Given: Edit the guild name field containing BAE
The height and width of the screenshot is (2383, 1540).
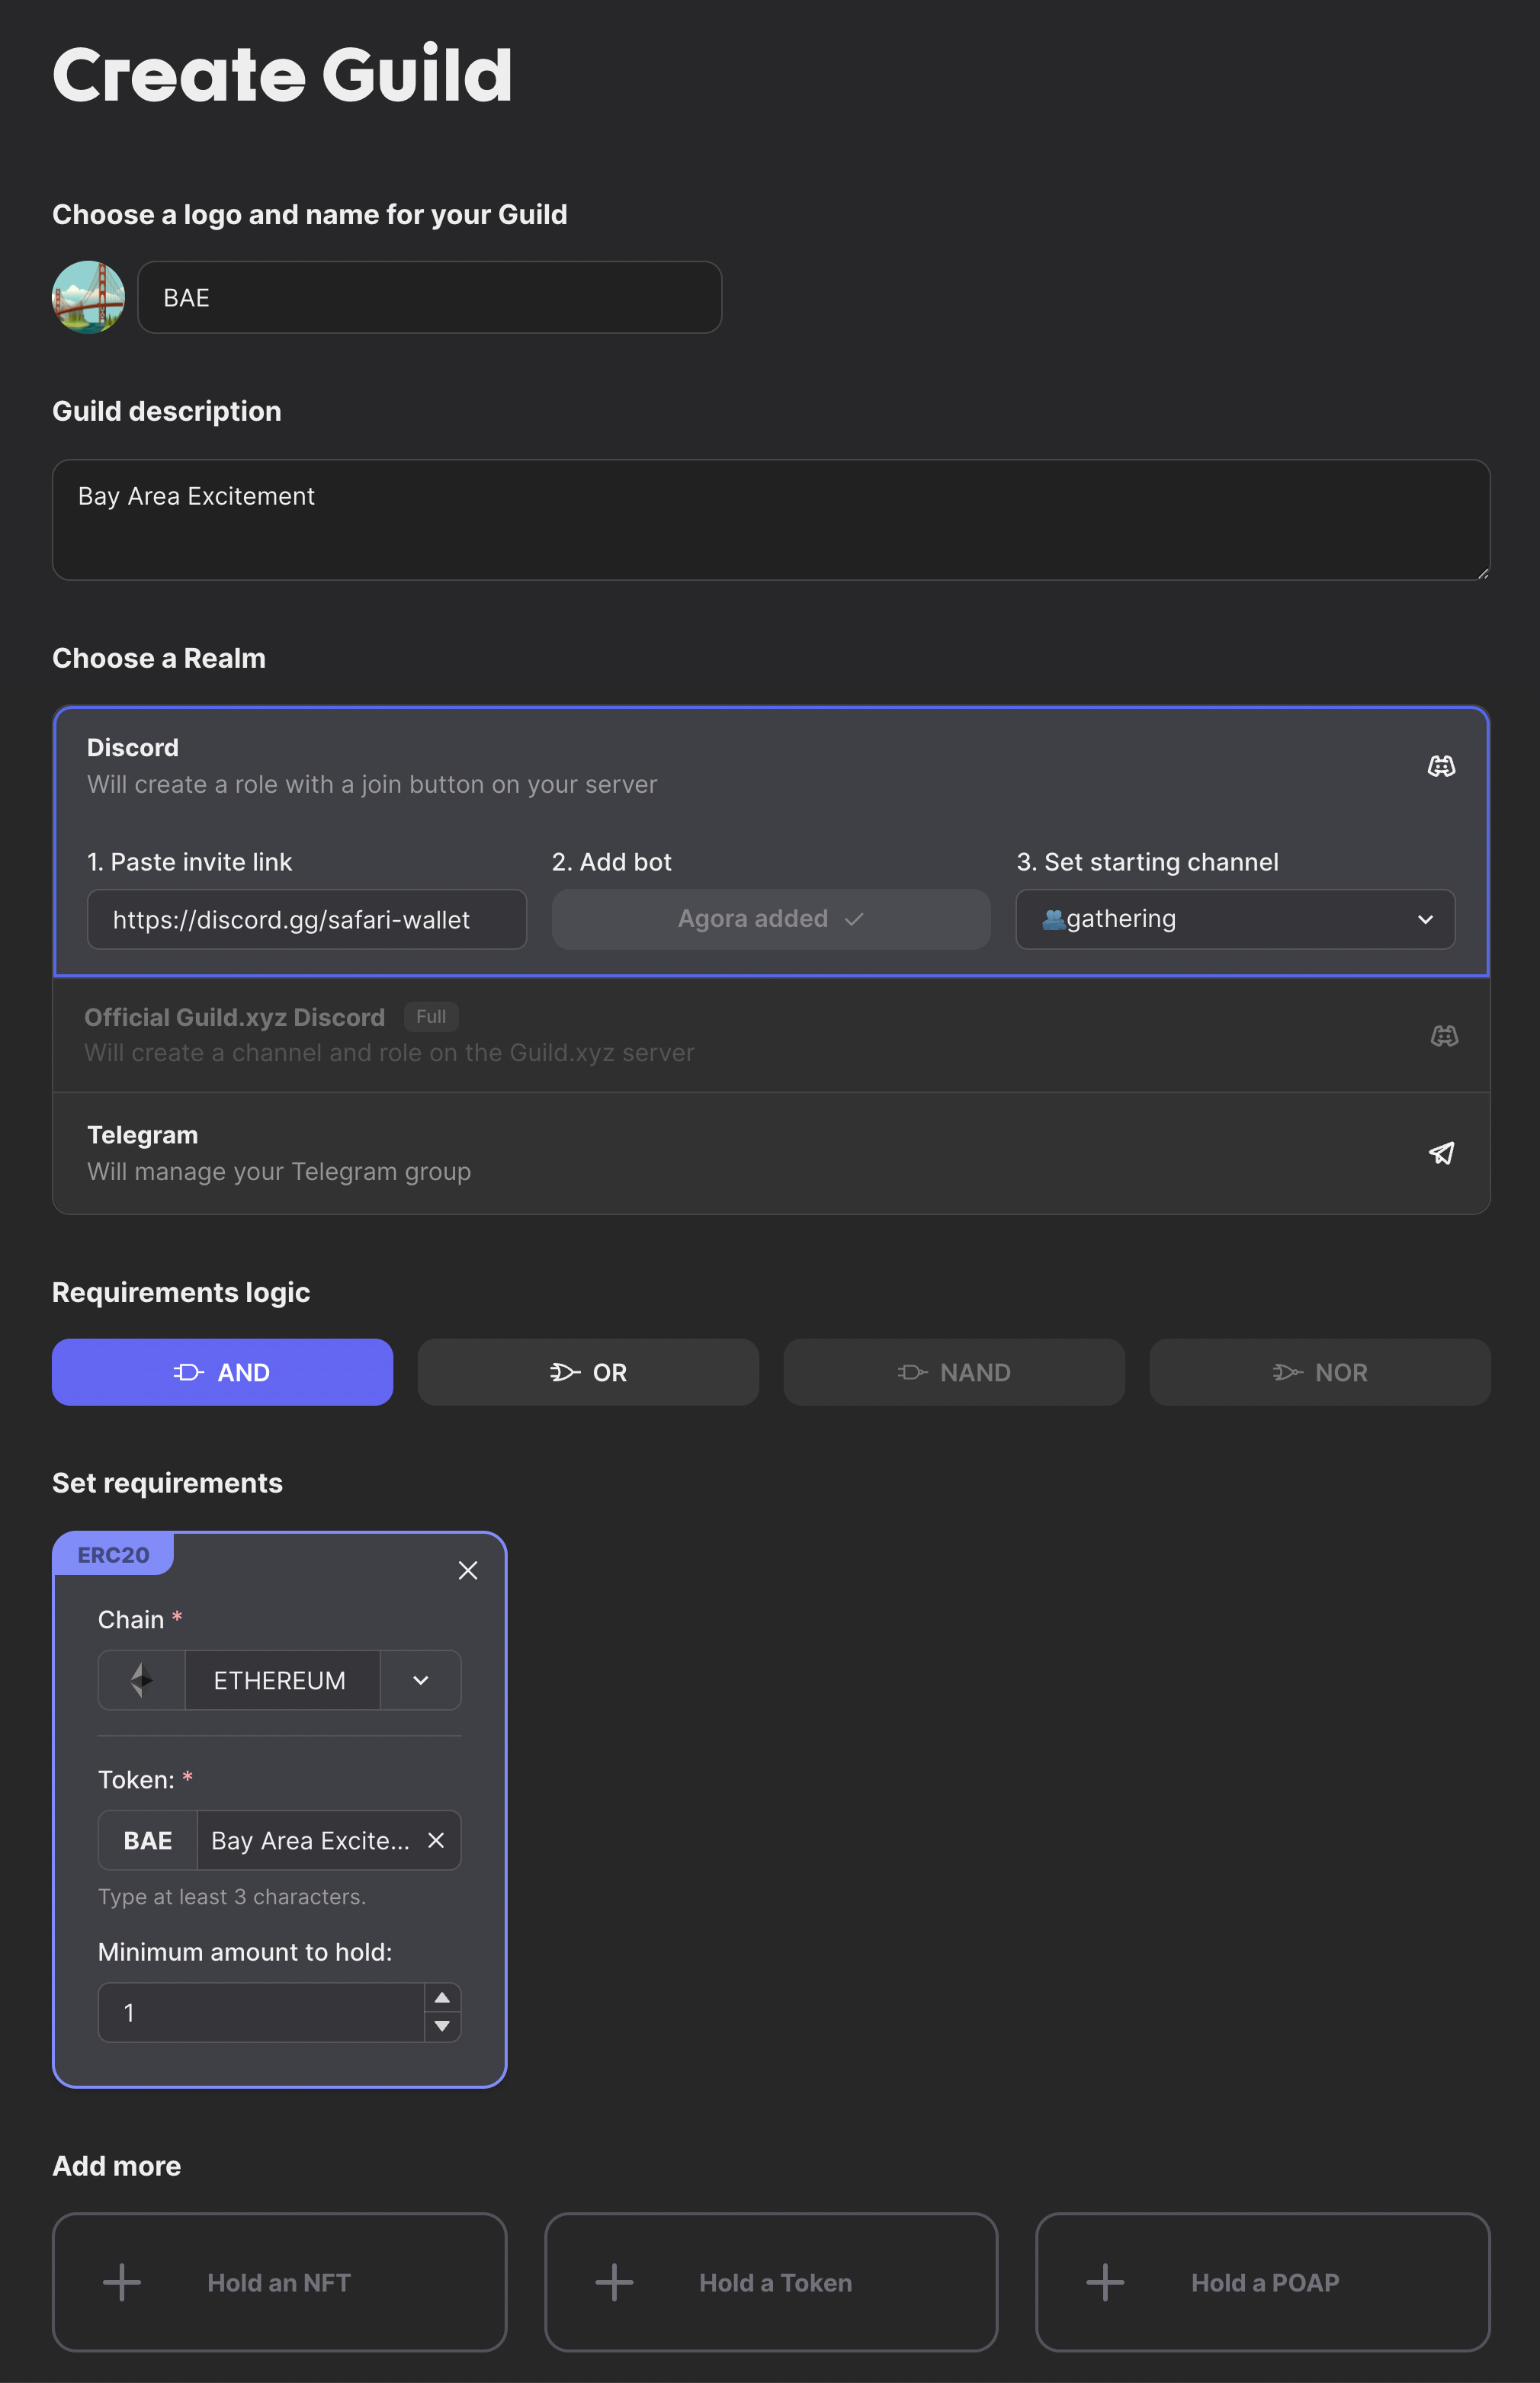Looking at the screenshot, I should 429,297.
